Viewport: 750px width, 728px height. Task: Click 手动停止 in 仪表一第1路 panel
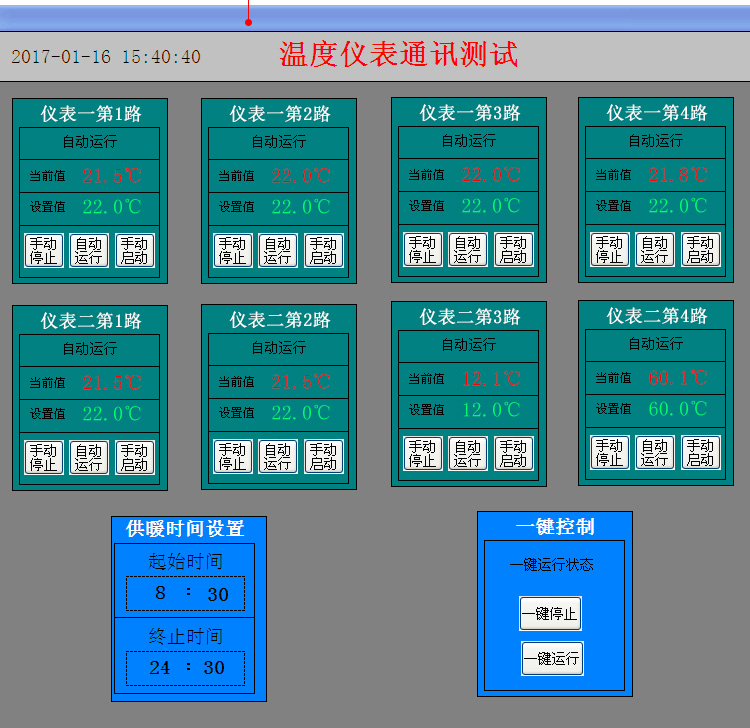pyautogui.click(x=44, y=251)
